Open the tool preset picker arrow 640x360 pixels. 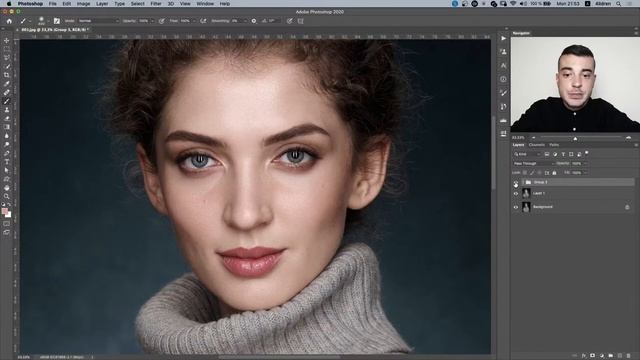[x=29, y=21]
